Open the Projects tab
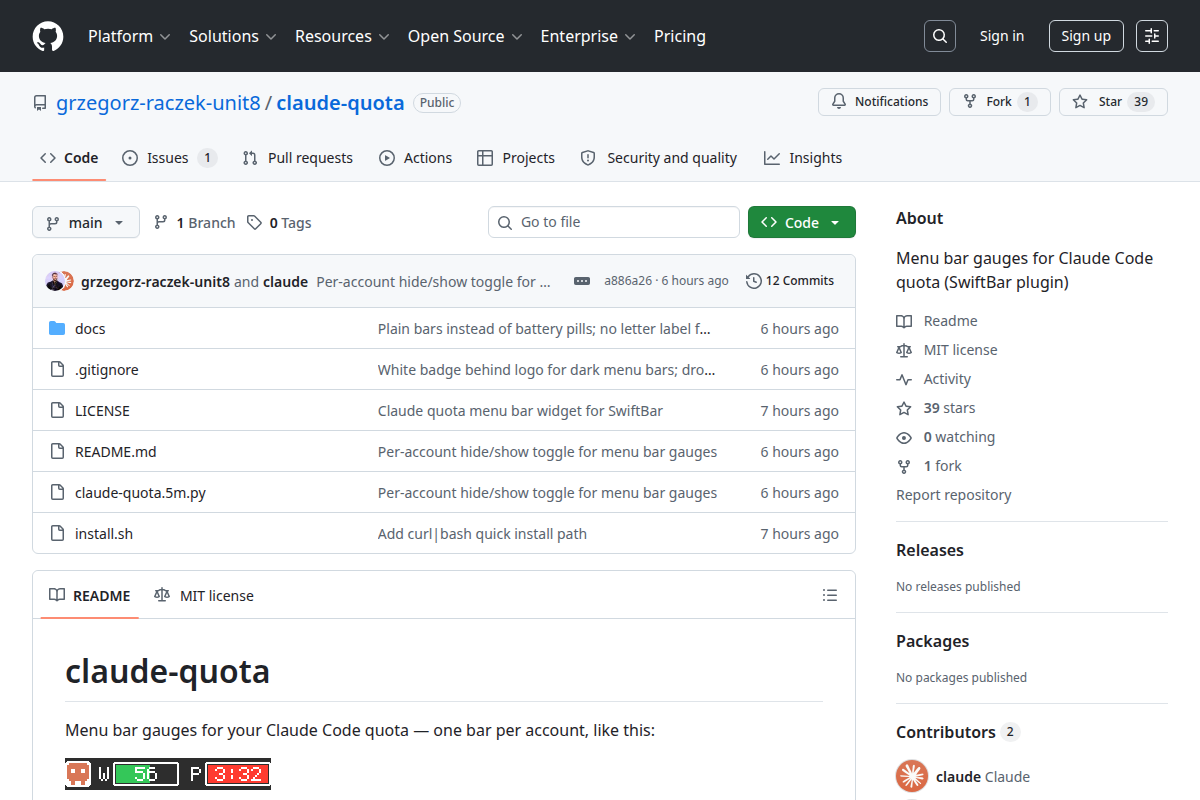Image resolution: width=1200 pixels, height=800 pixels. 516,158
